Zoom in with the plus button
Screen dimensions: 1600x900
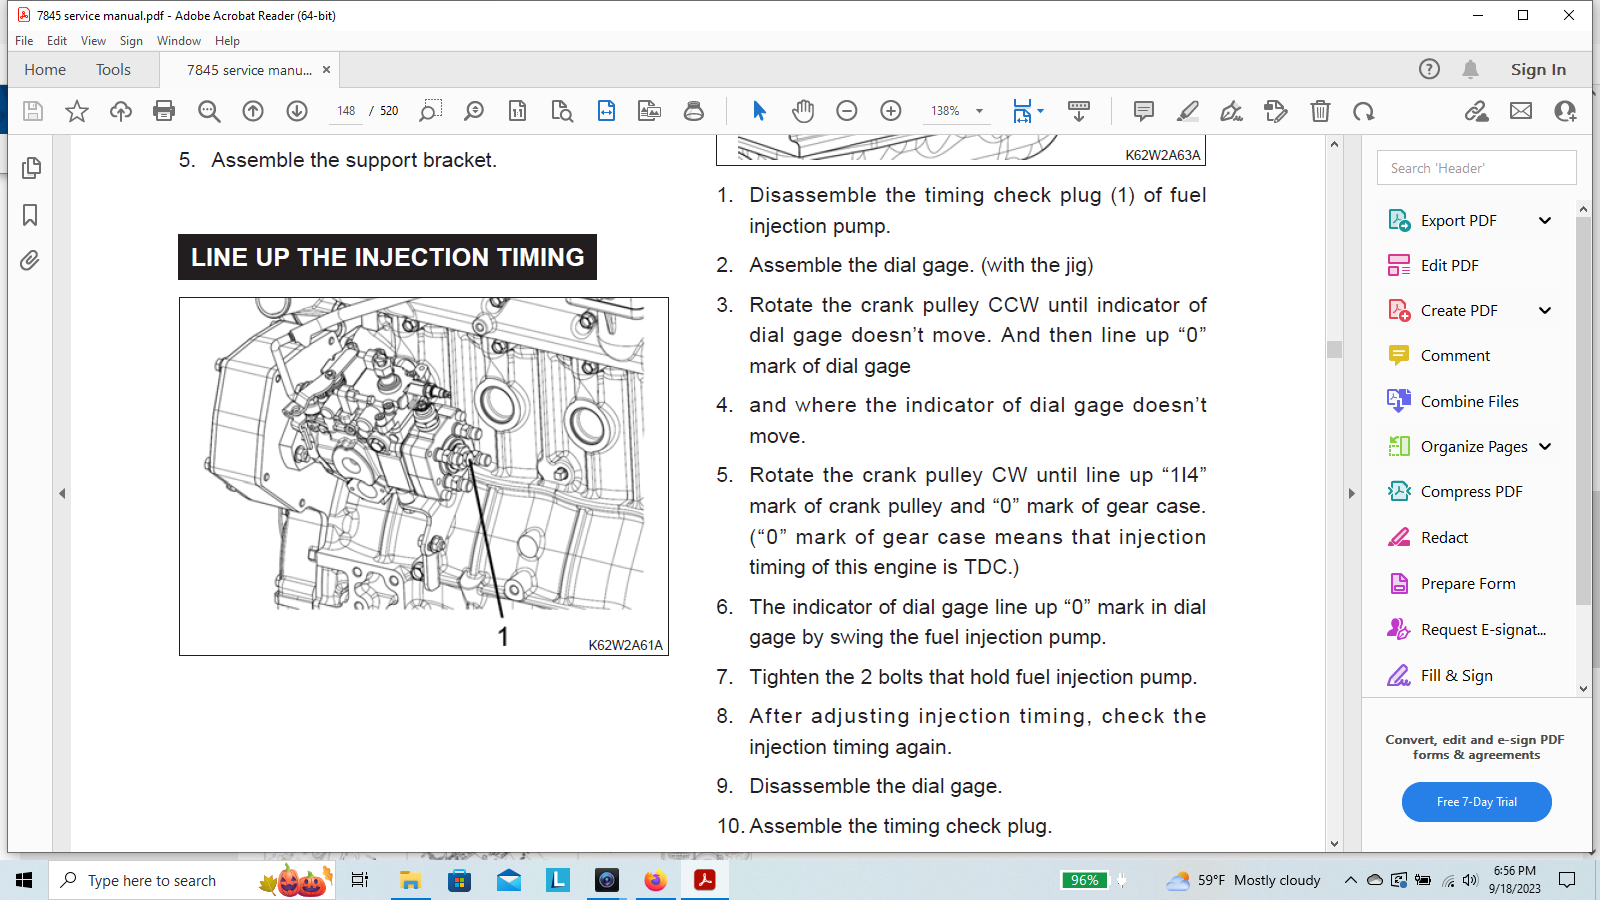click(891, 111)
